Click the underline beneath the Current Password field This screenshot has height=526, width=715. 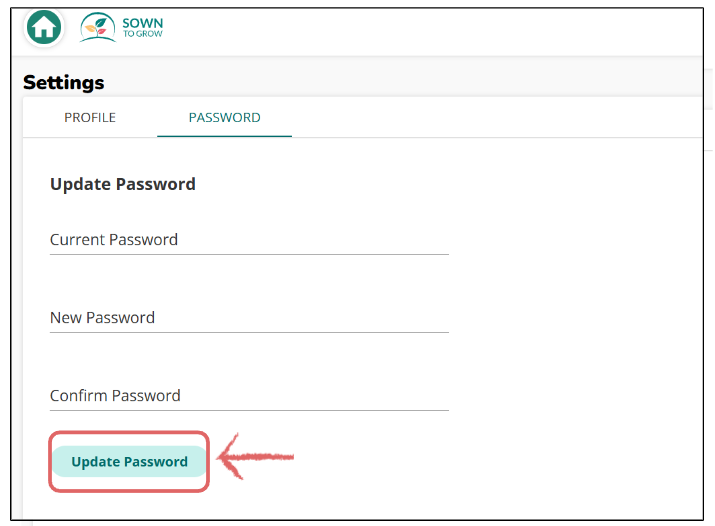coord(249,254)
